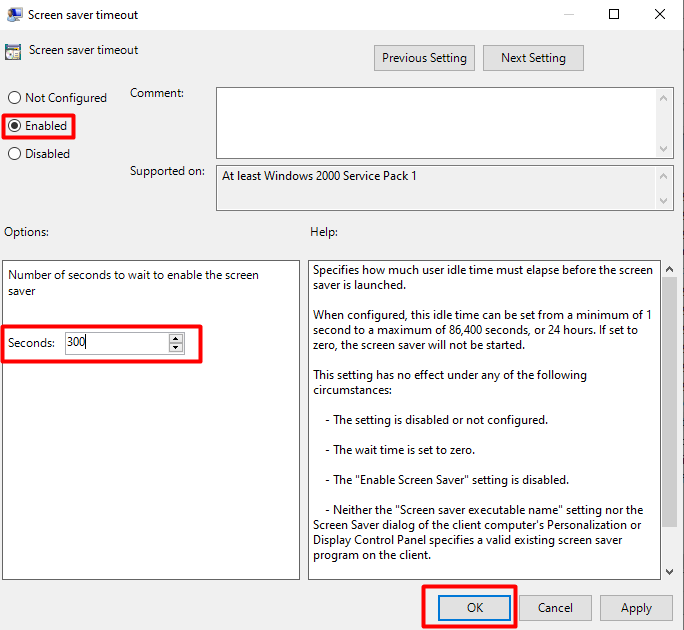Click Supported on box scroll up arrow
This screenshot has height=630, width=684.
pos(665,175)
